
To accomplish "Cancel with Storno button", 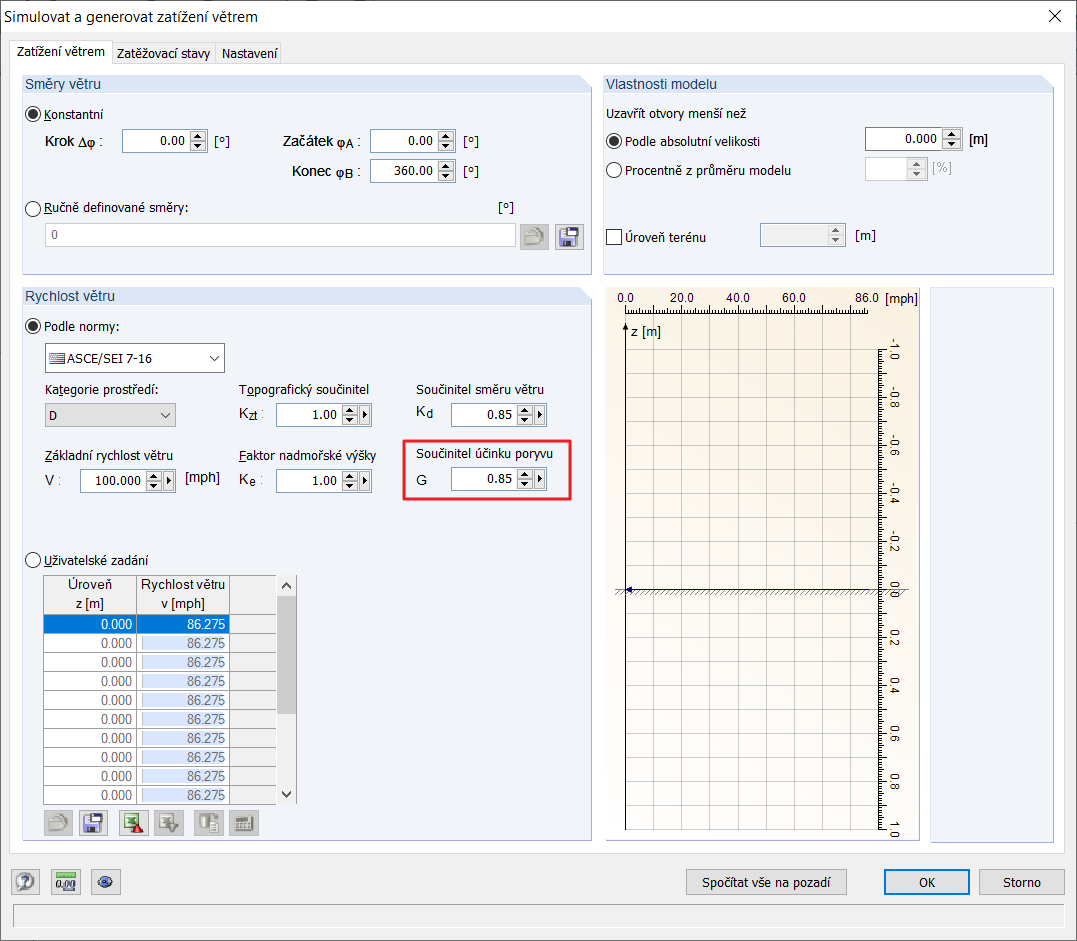I will 1021,882.
